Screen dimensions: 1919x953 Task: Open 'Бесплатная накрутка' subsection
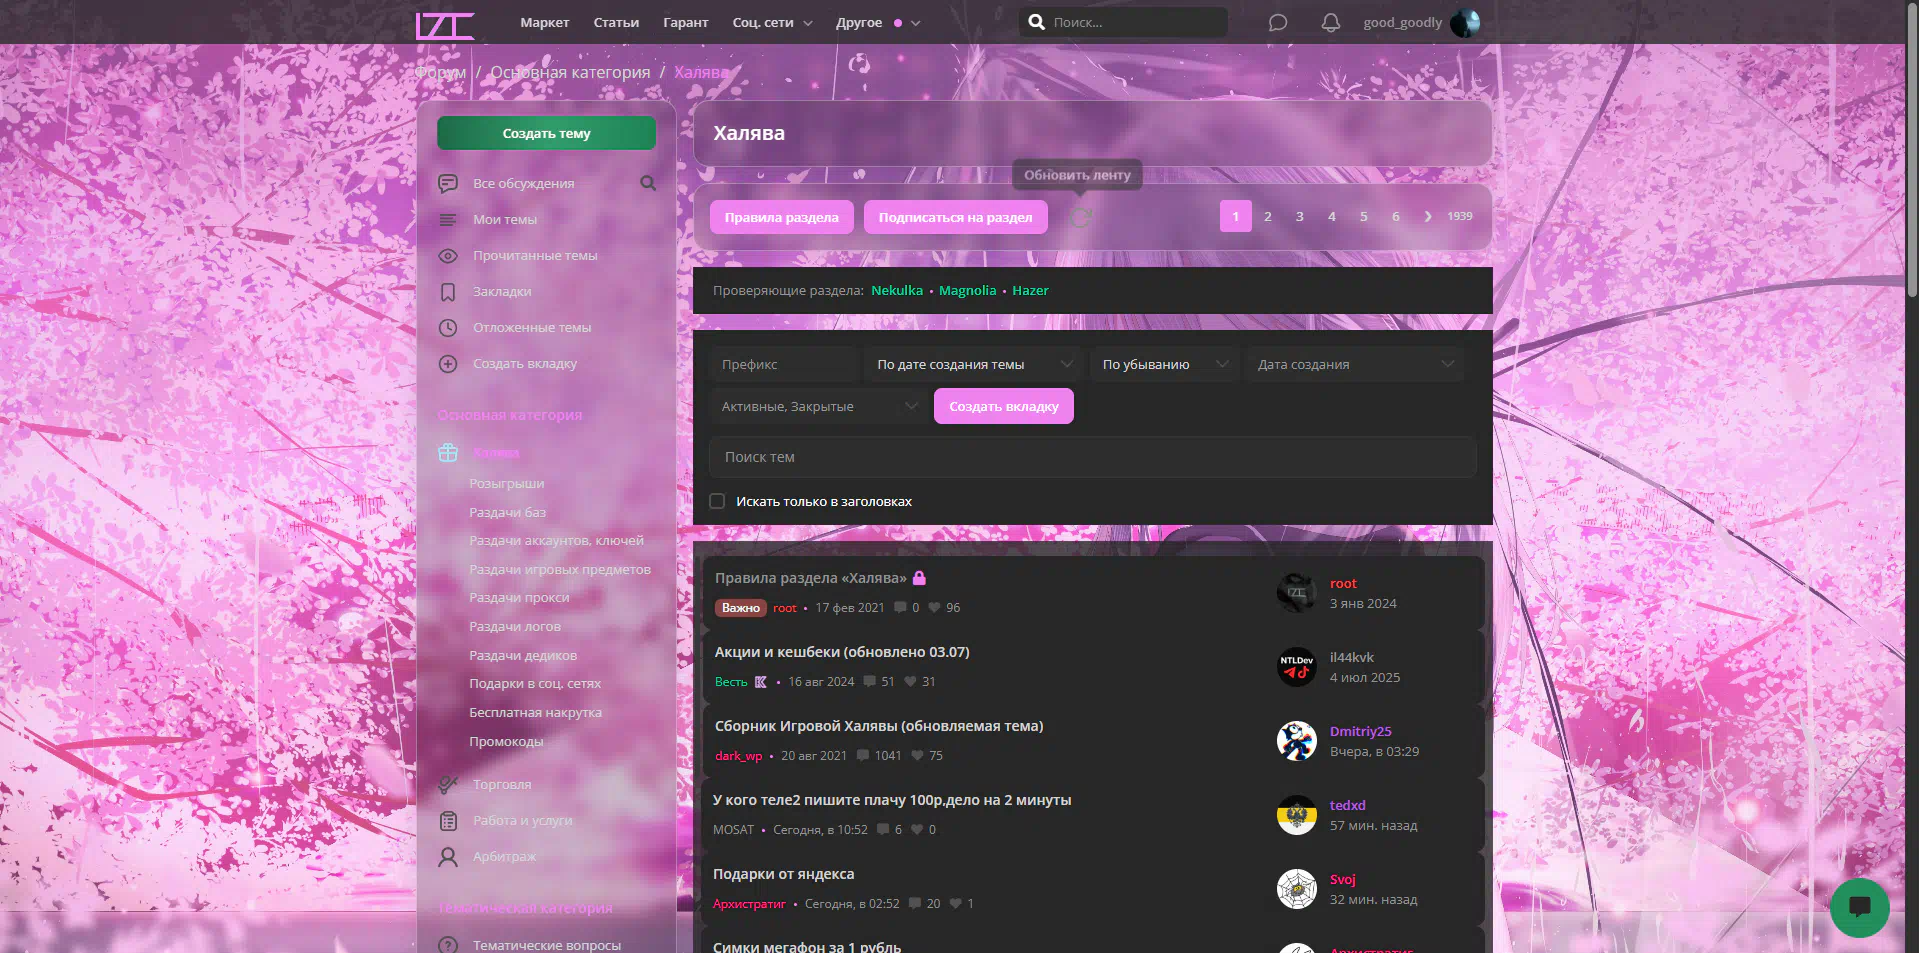coord(535,712)
